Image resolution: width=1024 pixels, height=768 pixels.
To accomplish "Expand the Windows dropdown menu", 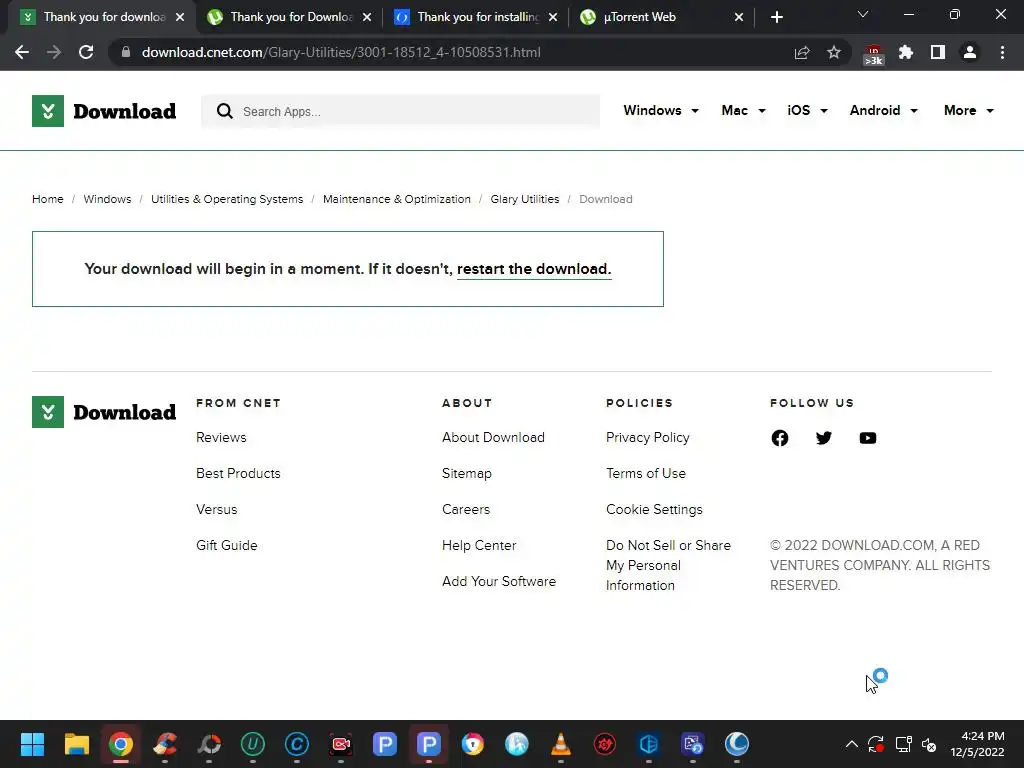I will 661,110.
